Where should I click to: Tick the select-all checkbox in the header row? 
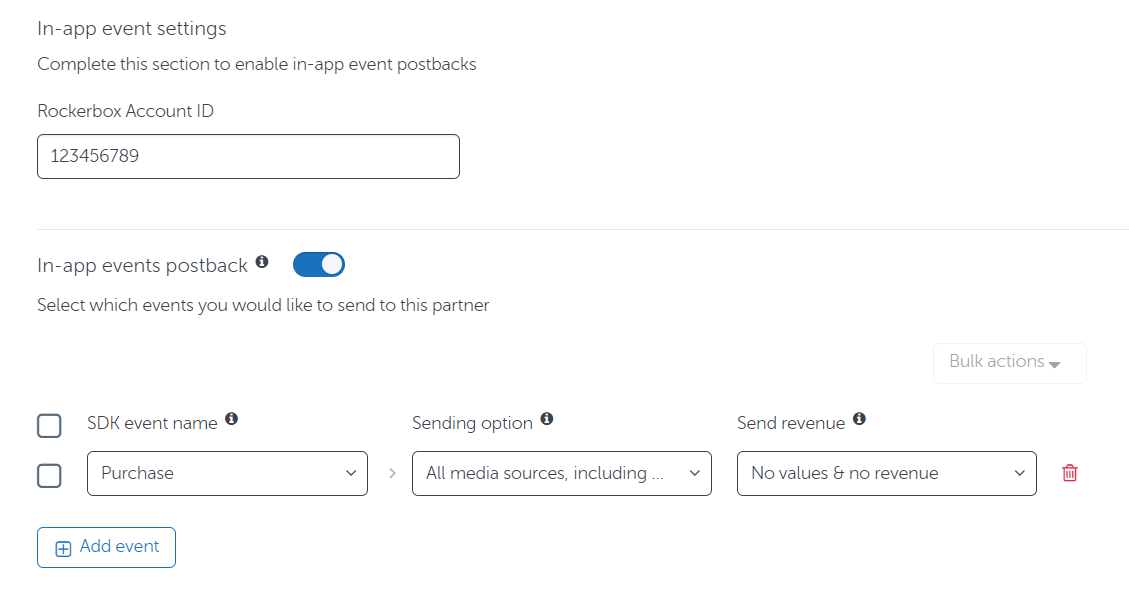(49, 426)
